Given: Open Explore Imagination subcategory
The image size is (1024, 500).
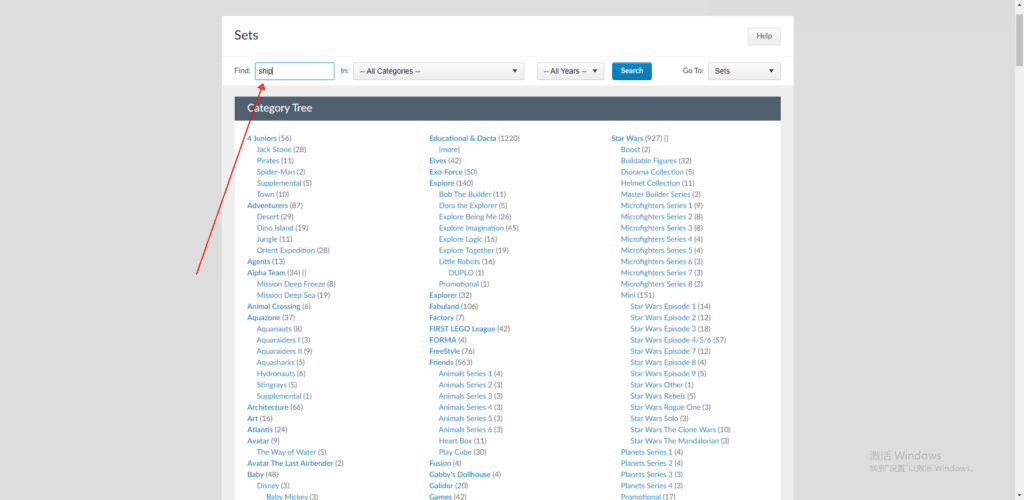Looking at the screenshot, I should point(472,228).
